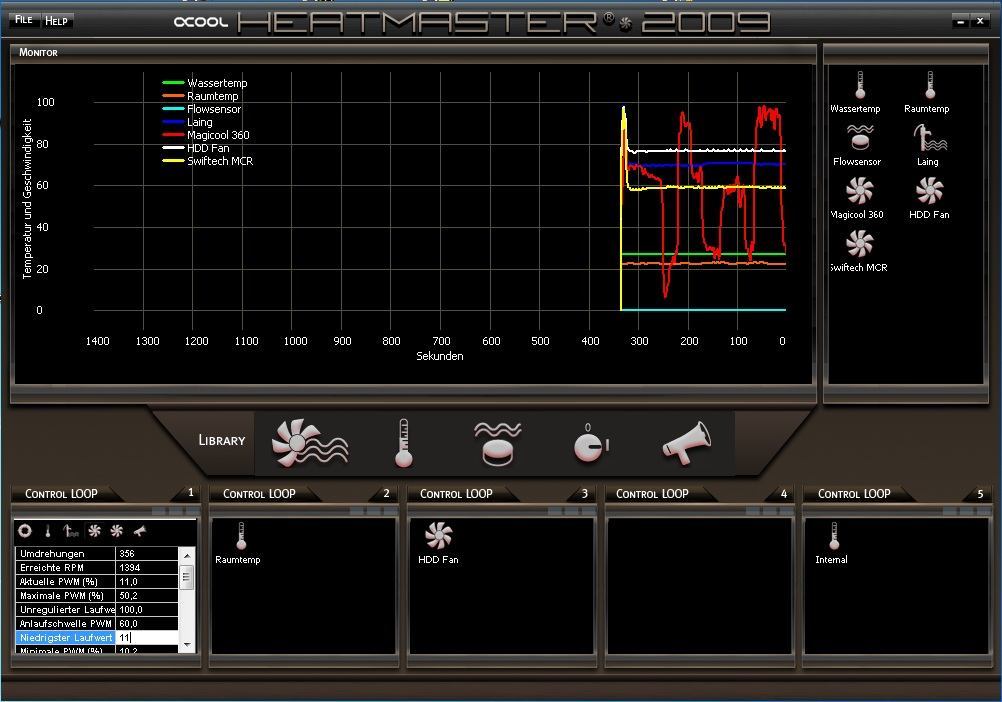
Task: Open the Help menu
Action: tap(56, 21)
